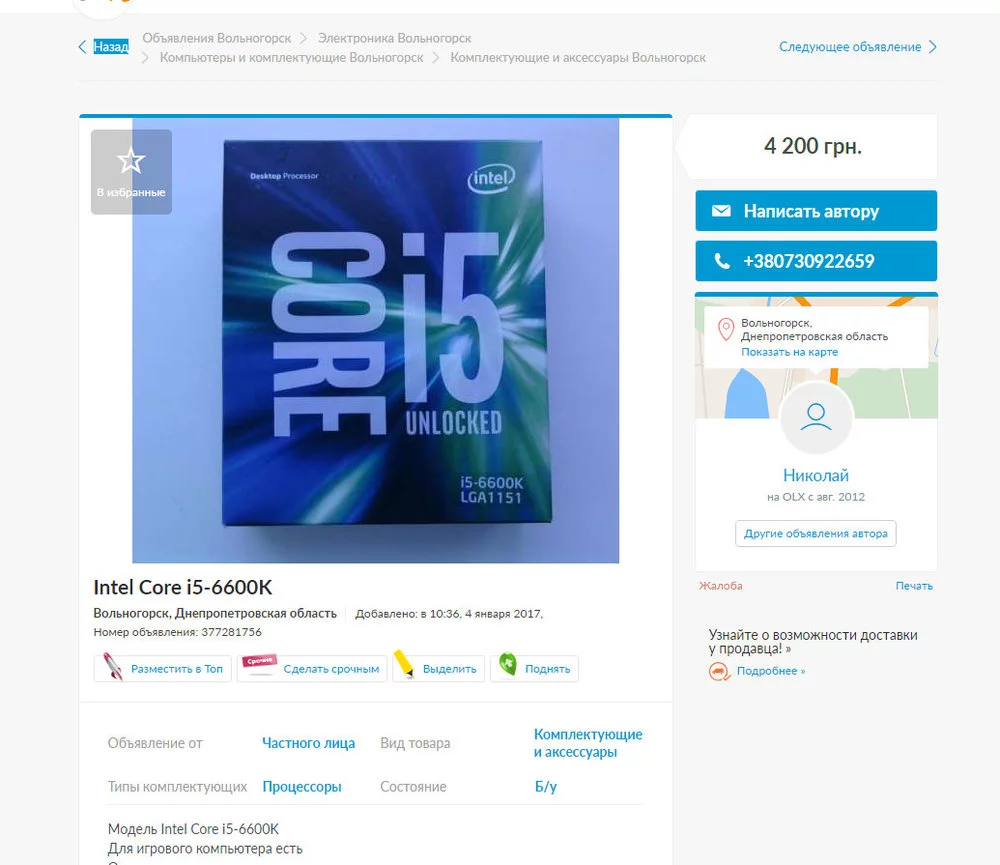Click the envelope icon on Написать автору
This screenshot has height=865, width=1000.
pos(721,211)
